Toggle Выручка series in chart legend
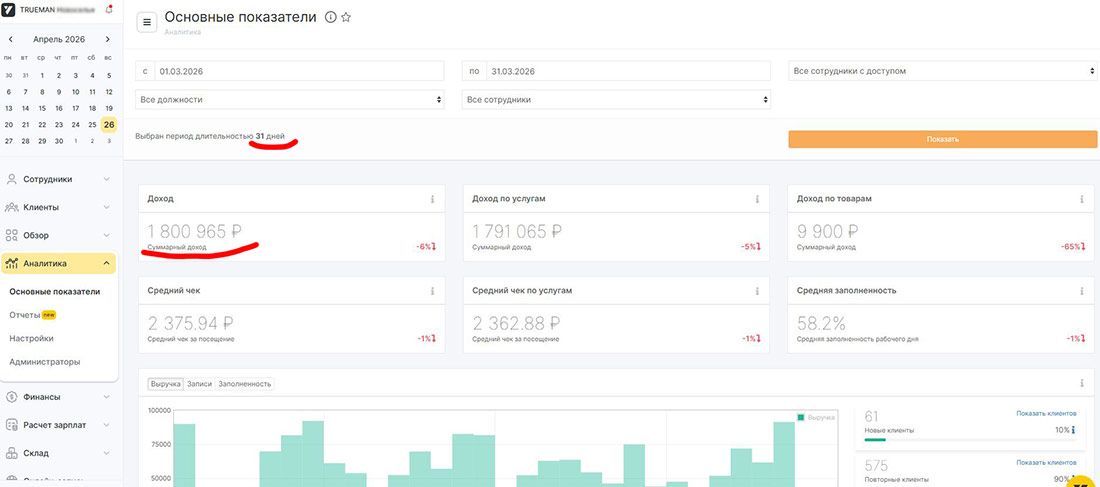Screen dimensions: 1100x487 (x=817, y=418)
